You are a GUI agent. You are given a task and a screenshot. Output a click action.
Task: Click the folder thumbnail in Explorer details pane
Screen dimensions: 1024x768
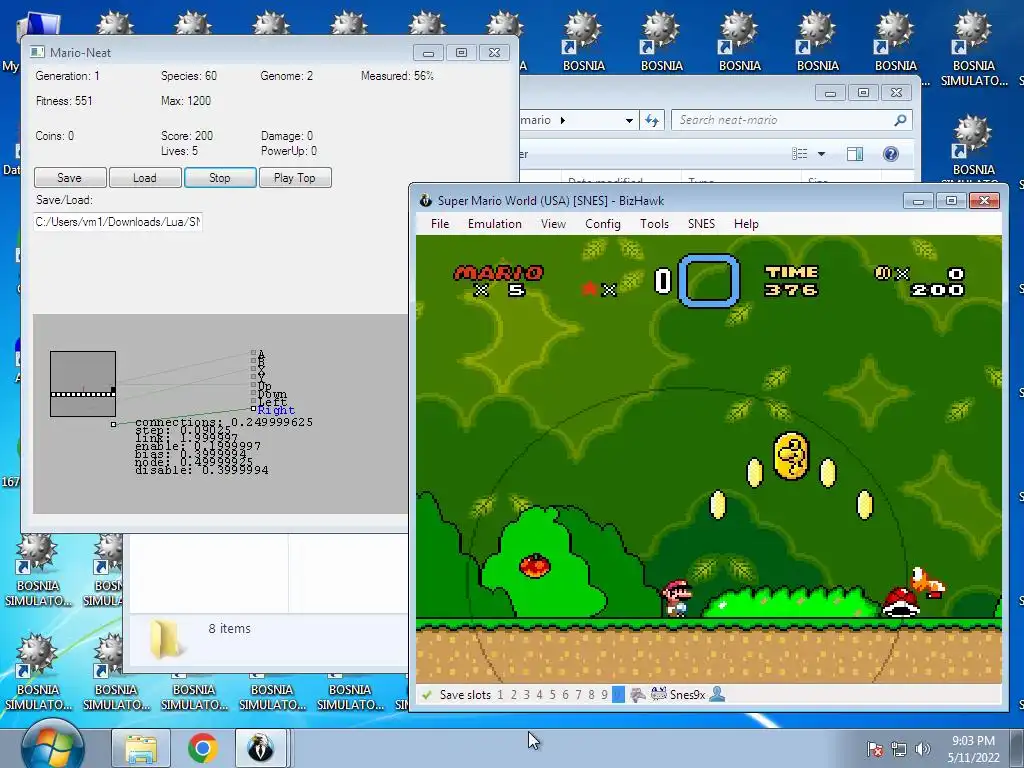pos(167,638)
